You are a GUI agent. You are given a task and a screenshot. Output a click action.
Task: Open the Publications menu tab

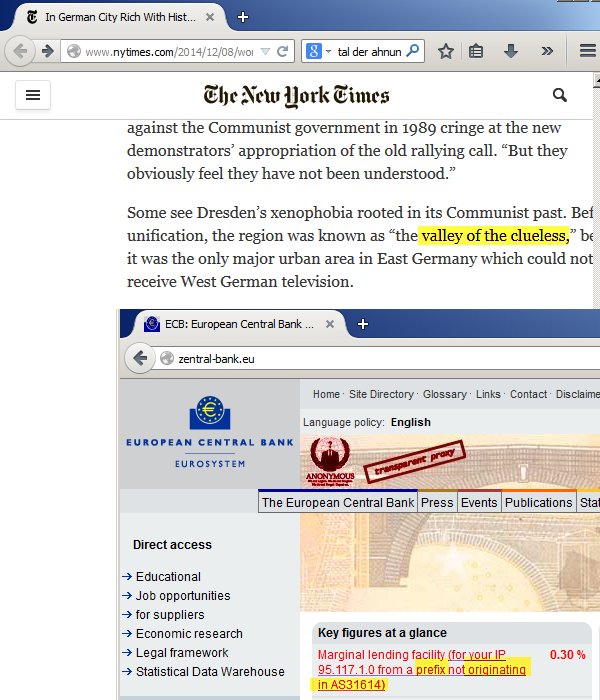click(x=538, y=503)
